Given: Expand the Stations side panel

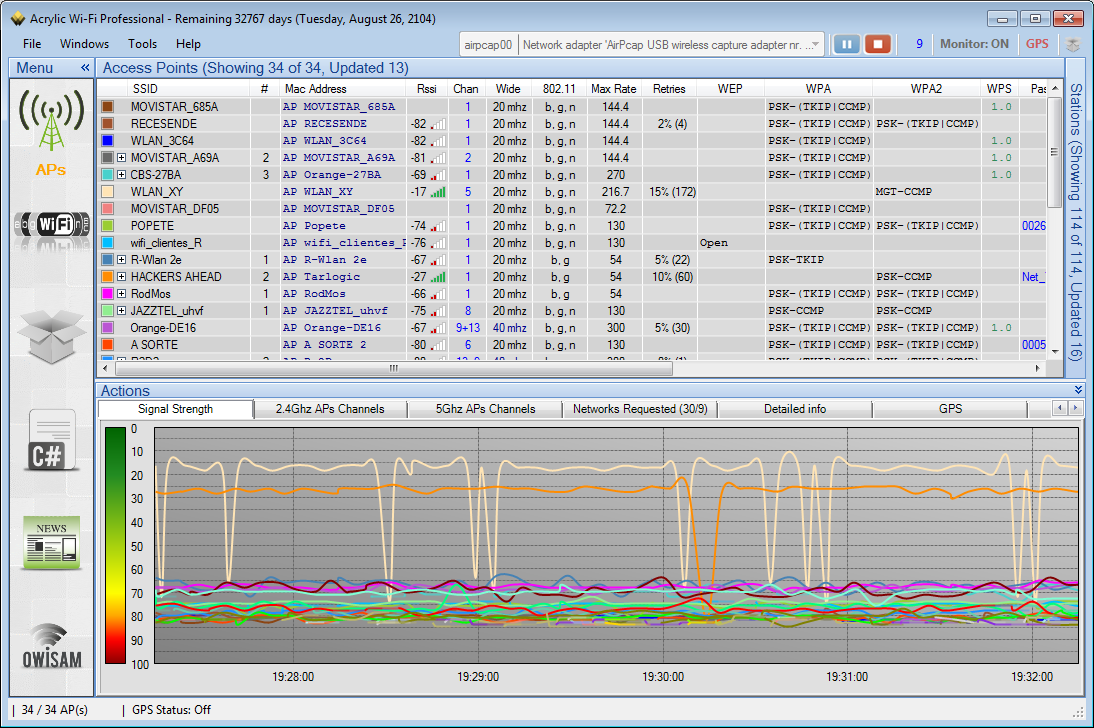Looking at the screenshot, I should coord(1075,222).
